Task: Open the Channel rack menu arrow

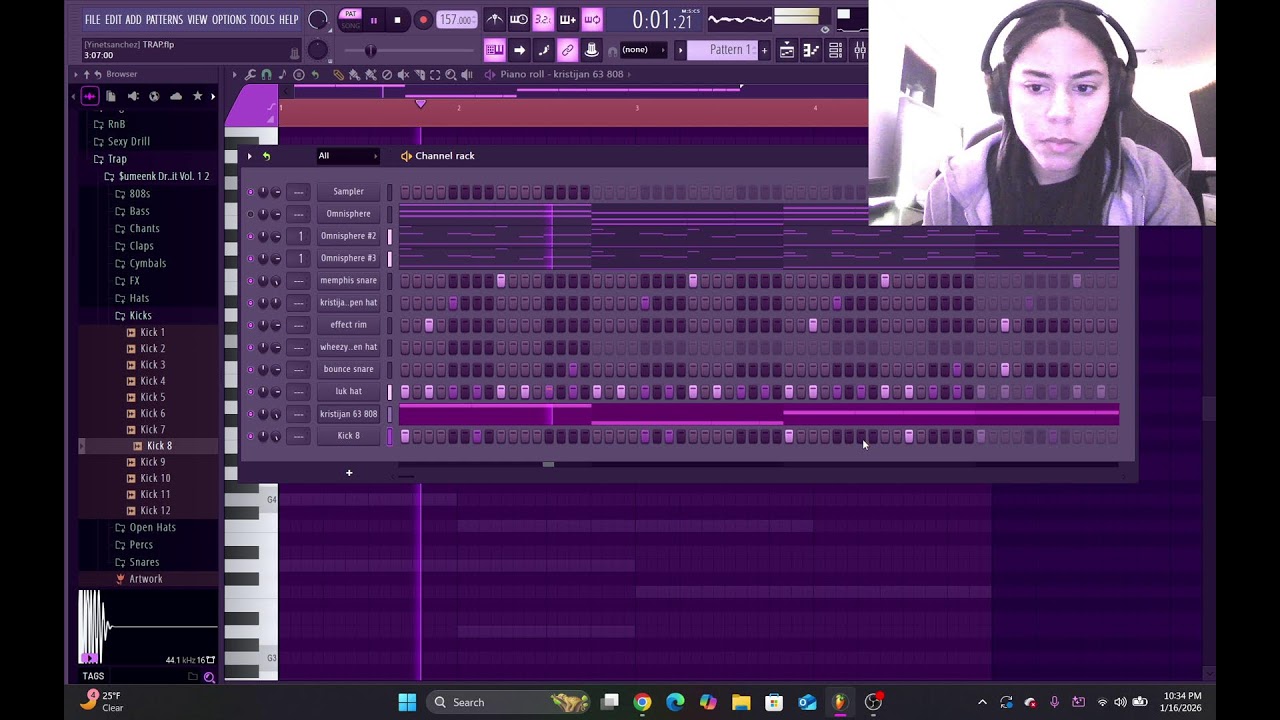Action: point(250,156)
